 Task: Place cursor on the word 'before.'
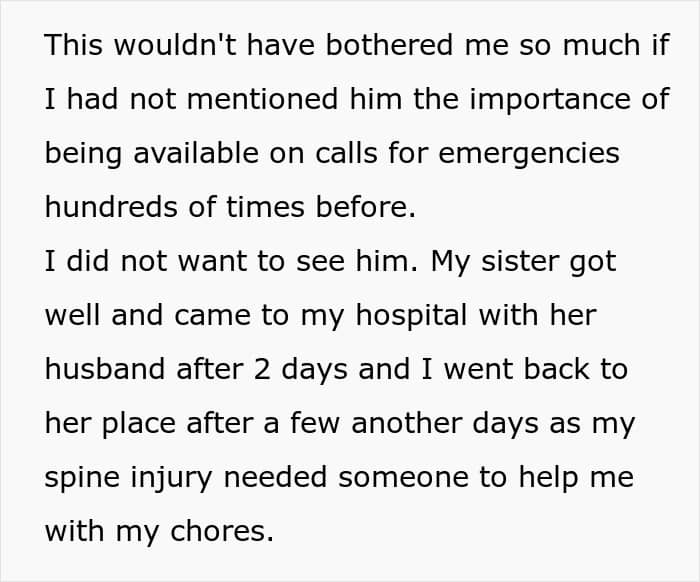[366, 207]
